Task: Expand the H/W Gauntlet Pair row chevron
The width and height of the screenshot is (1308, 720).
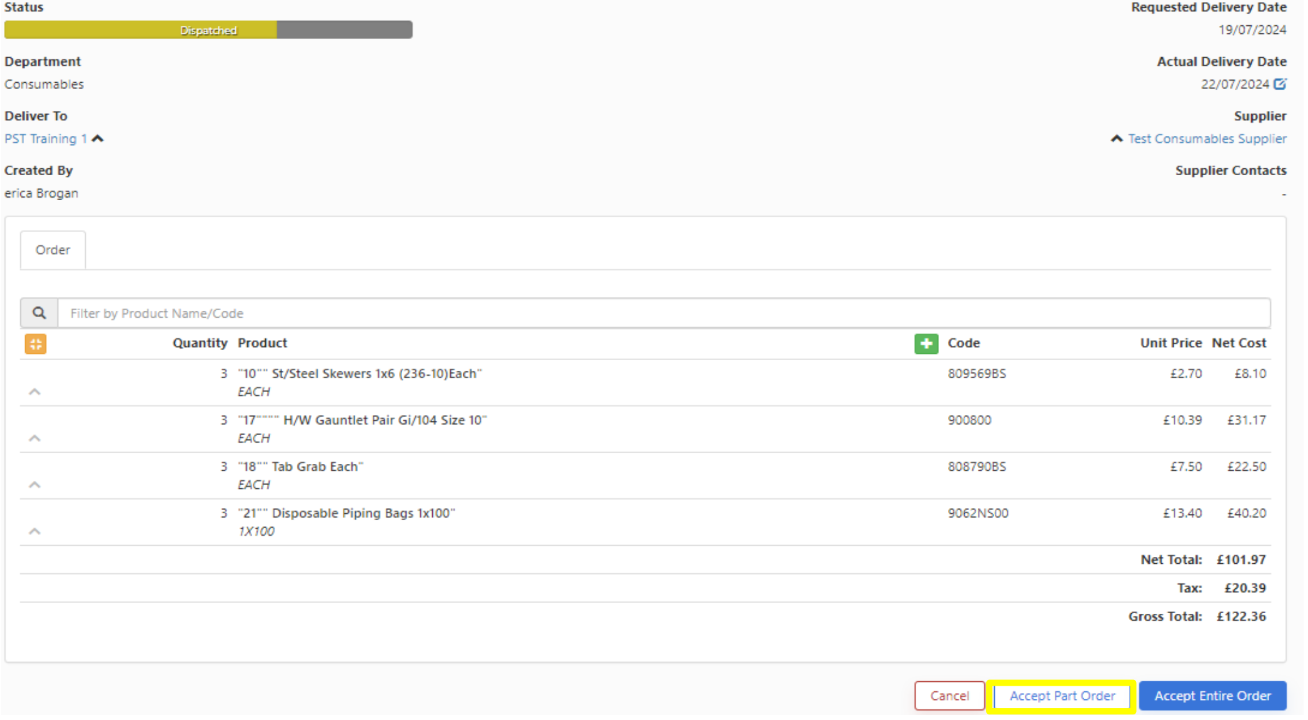Action: pos(35,438)
